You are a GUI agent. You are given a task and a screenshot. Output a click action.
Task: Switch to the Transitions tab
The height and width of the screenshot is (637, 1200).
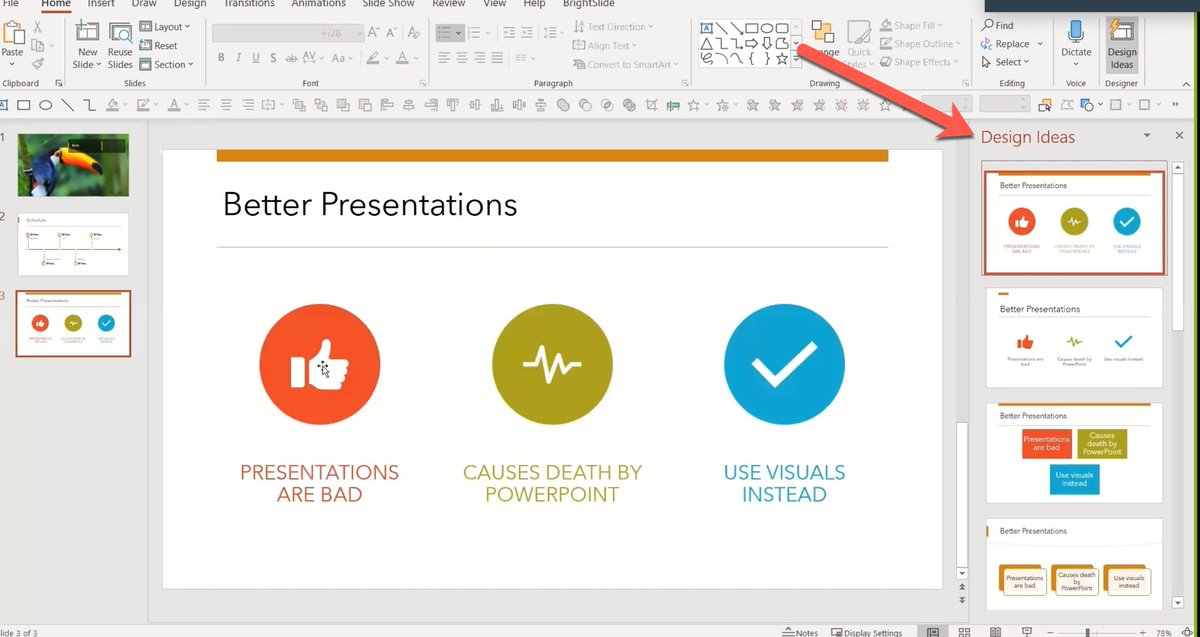249,4
